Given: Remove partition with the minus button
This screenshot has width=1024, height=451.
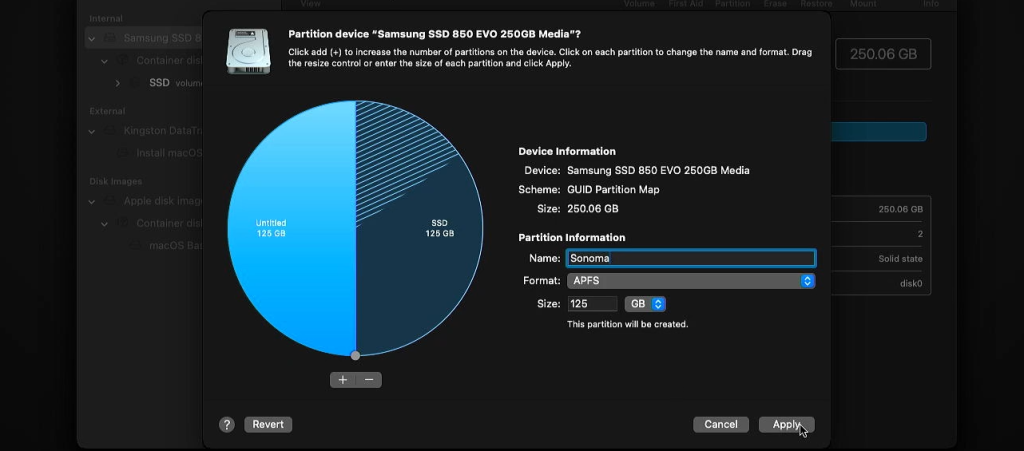Looking at the screenshot, I should [369, 380].
